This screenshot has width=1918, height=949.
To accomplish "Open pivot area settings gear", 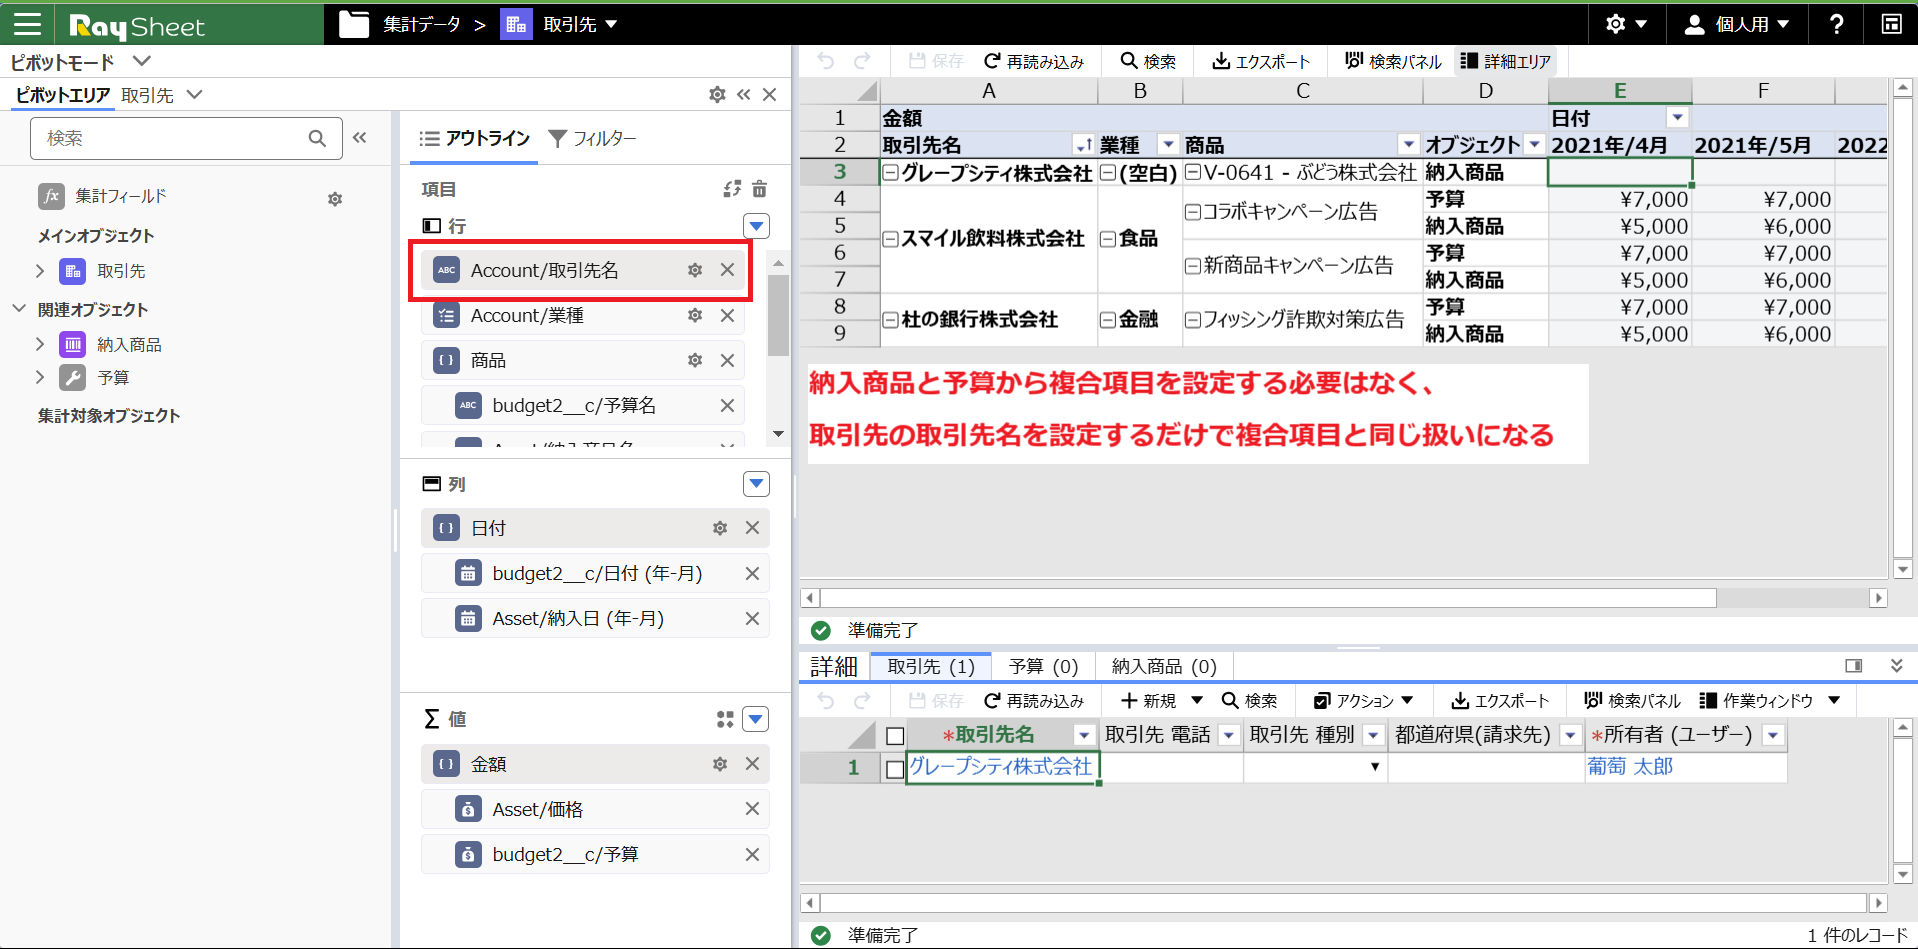I will pos(717,95).
